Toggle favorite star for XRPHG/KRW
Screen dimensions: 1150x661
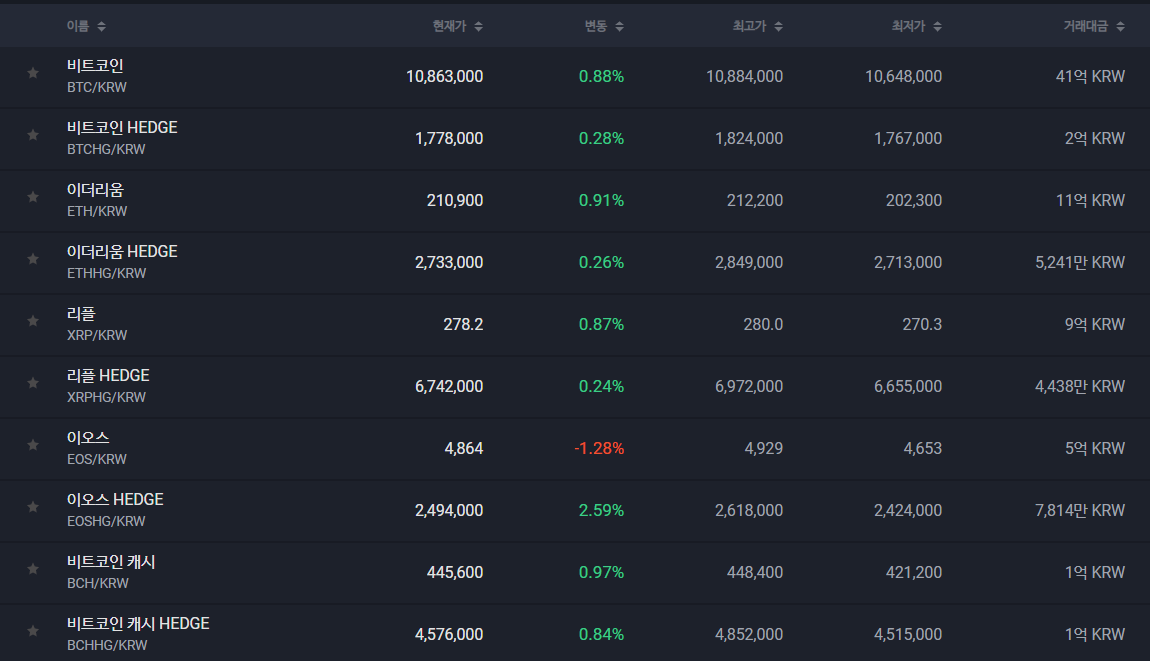[33, 383]
